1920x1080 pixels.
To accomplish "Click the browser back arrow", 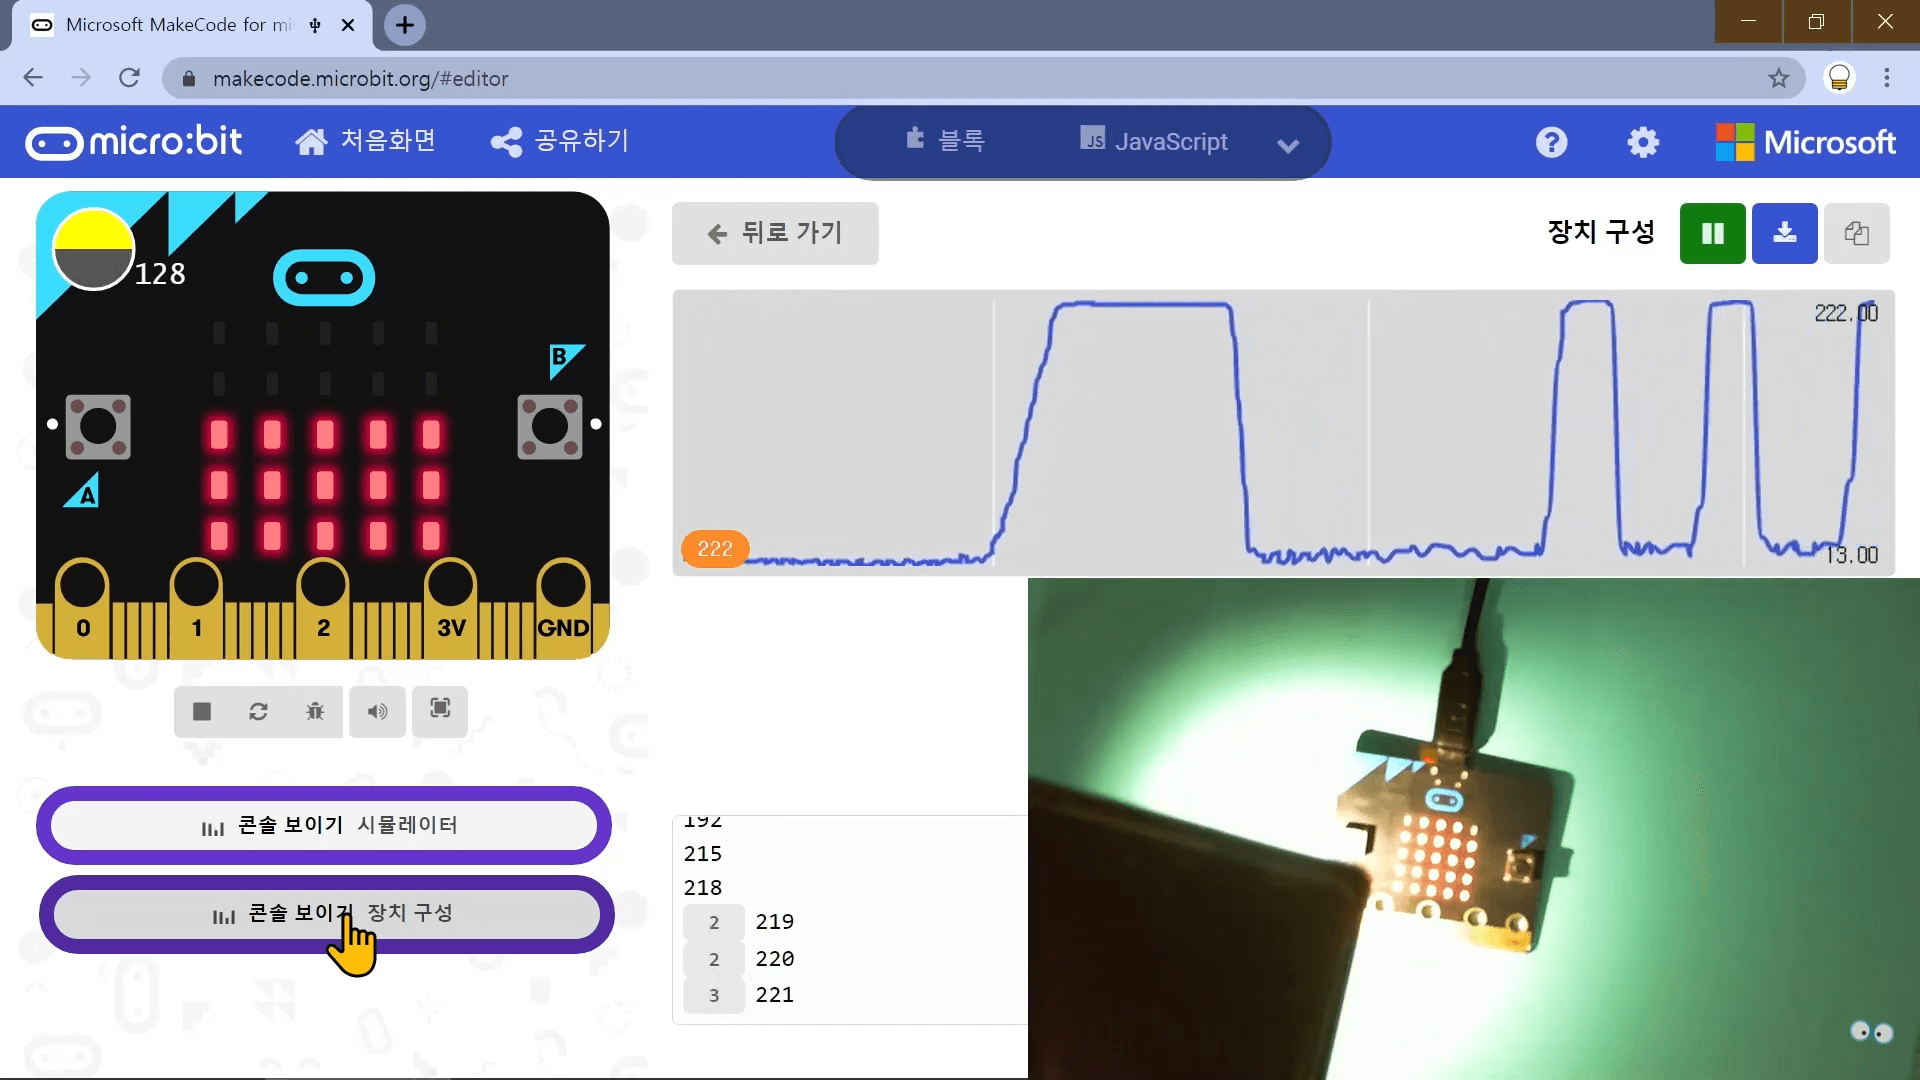I will click(x=33, y=78).
